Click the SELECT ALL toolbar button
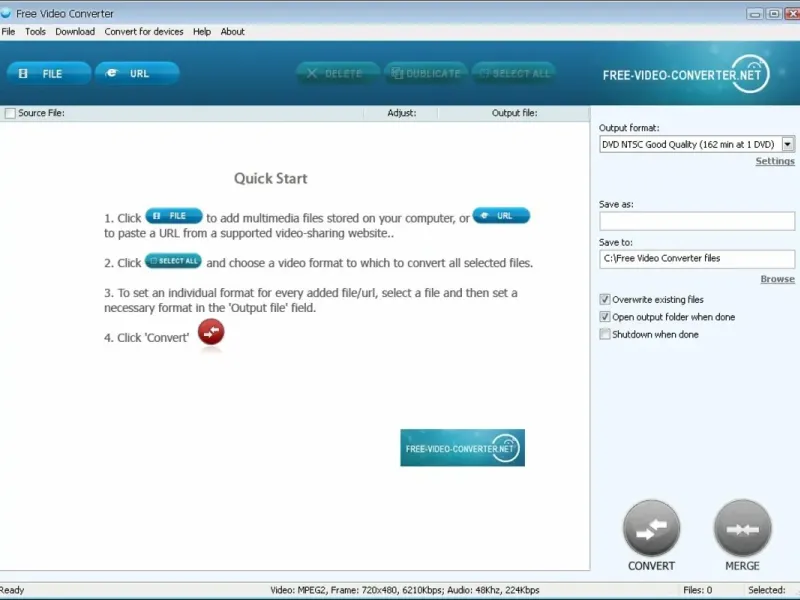 click(x=514, y=73)
